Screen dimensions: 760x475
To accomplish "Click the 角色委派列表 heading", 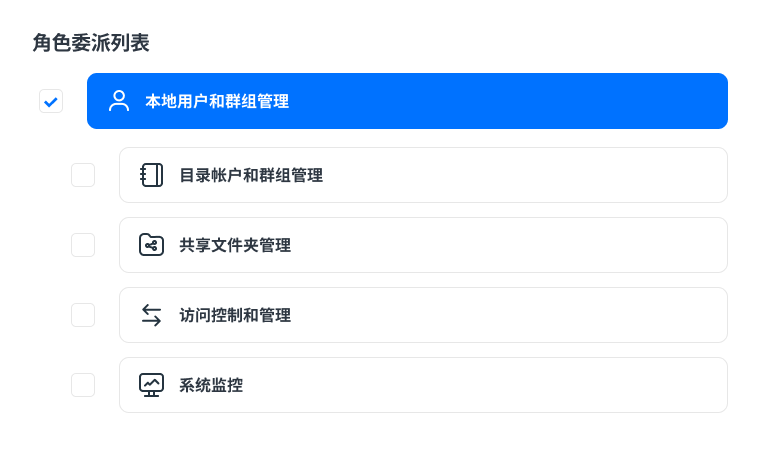I will (x=92, y=42).
